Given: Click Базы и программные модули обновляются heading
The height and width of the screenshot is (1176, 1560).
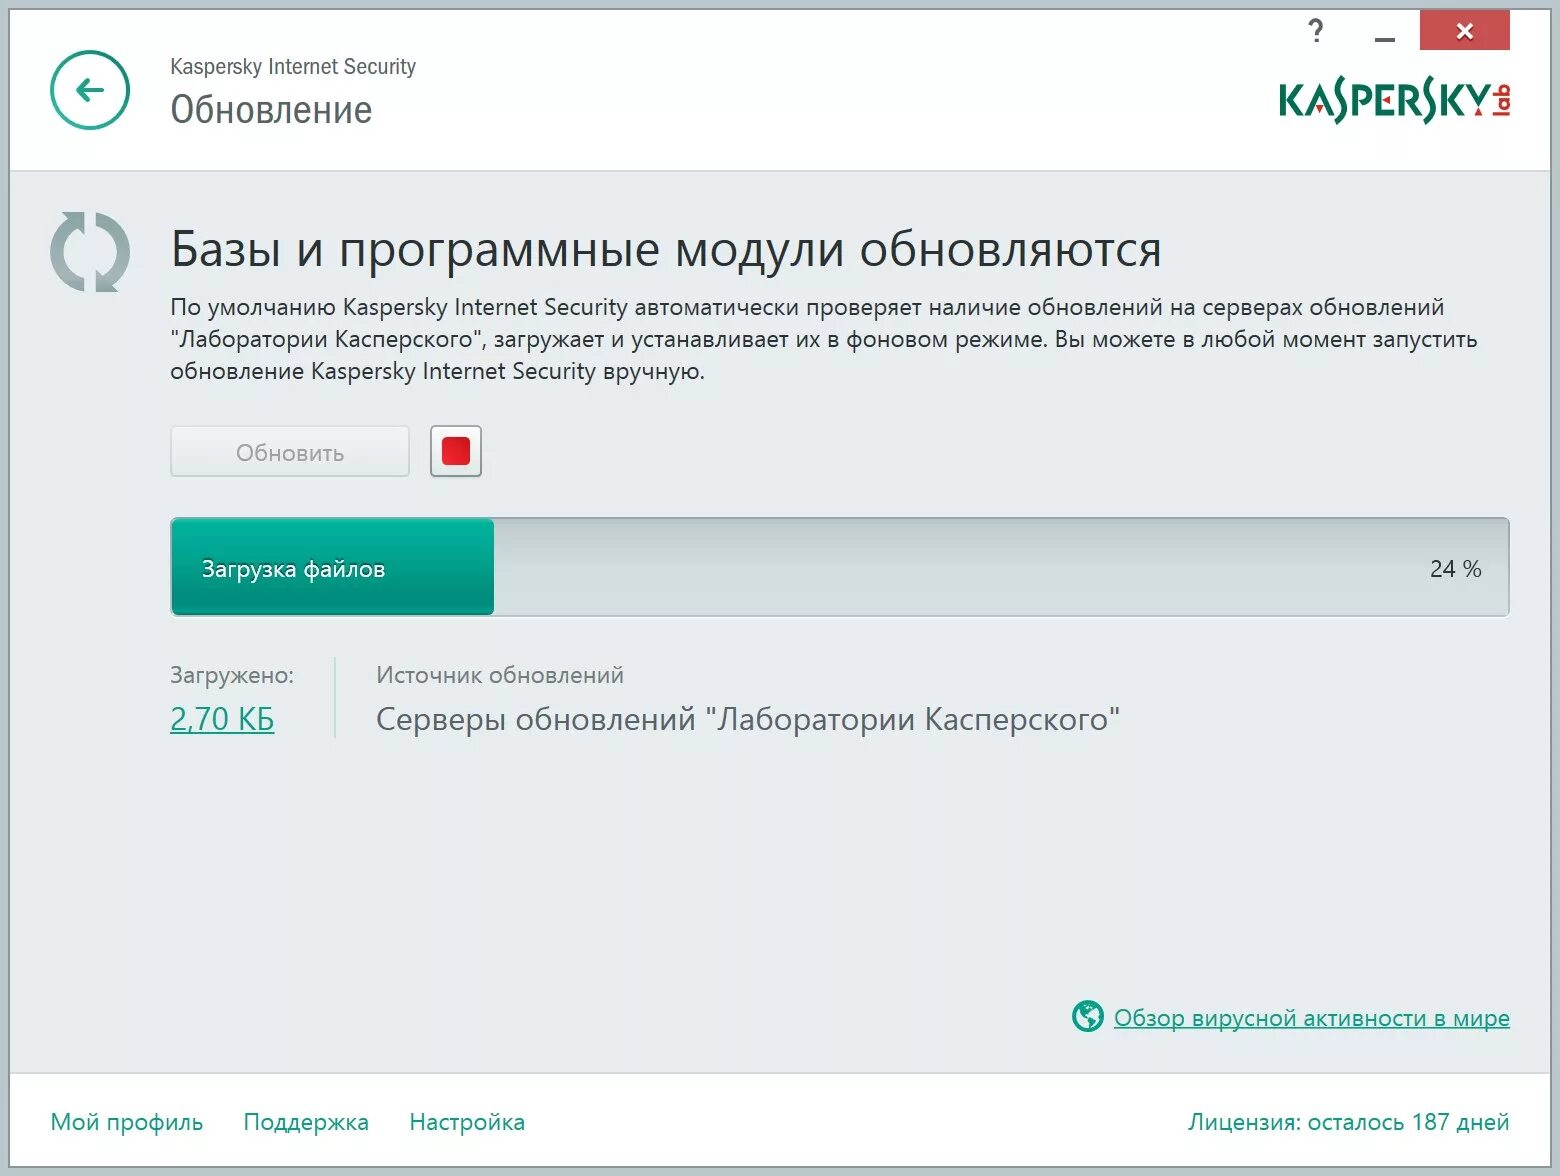Looking at the screenshot, I should [x=666, y=249].
